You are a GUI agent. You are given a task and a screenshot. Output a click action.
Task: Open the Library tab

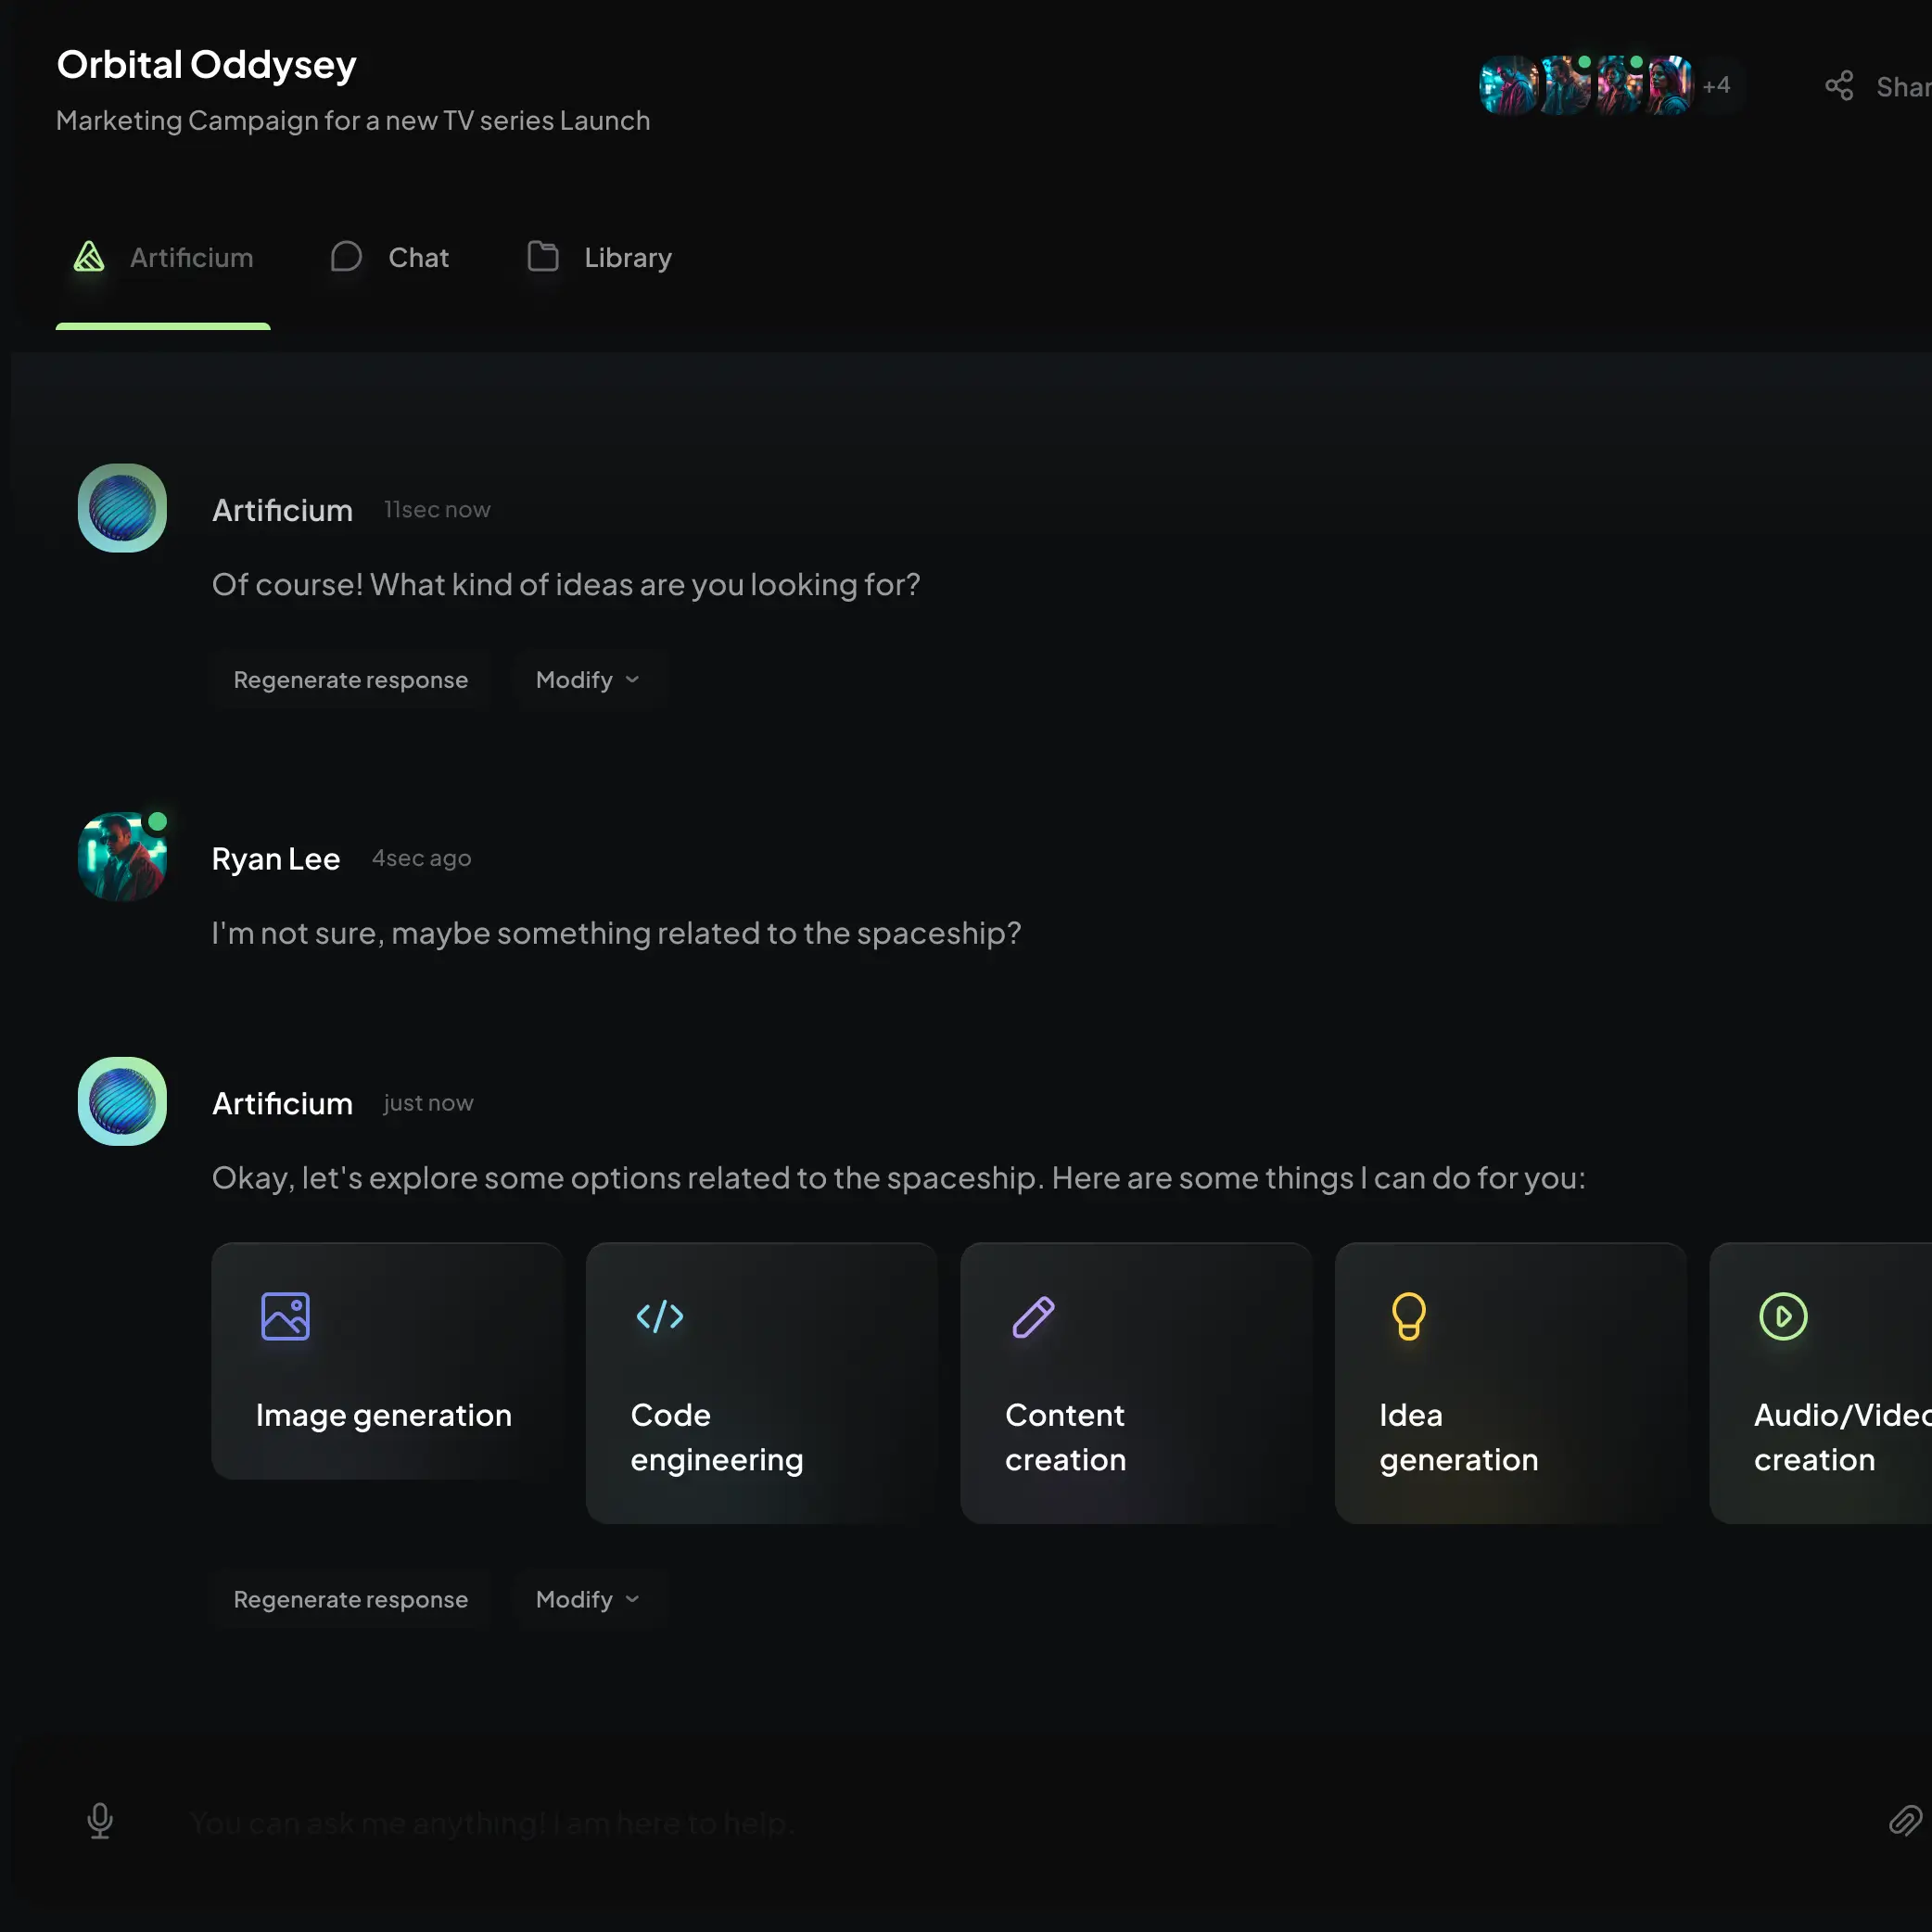coord(600,258)
